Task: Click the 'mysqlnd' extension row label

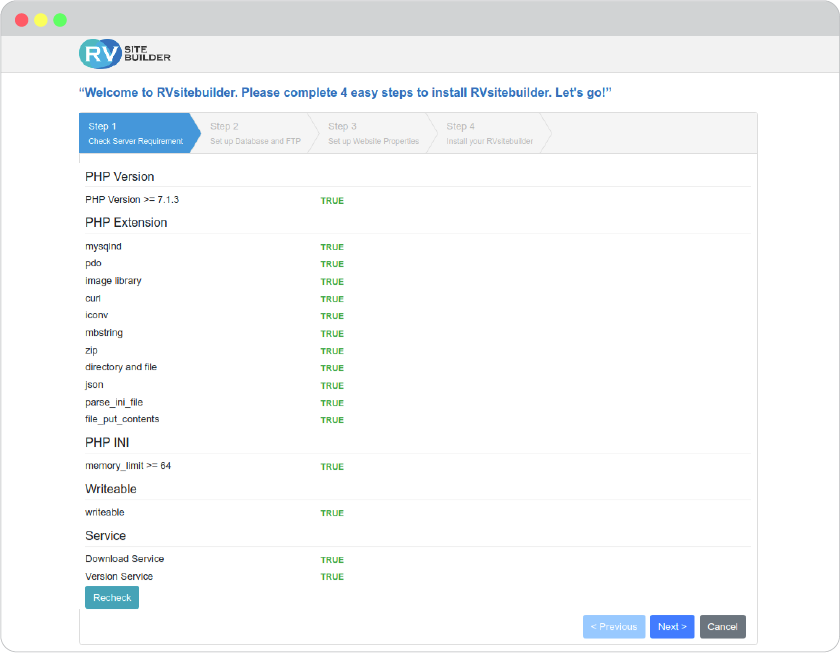Action: [x=103, y=246]
